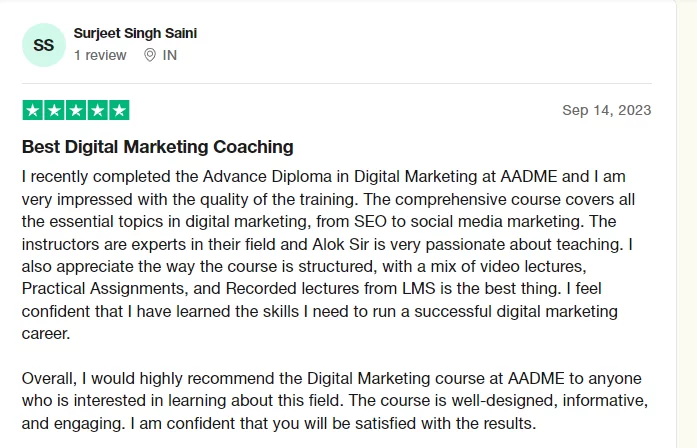The width and height of the screenshot is (697, 448).
Task: Click the name Alok Sir in the review
Action: (x=340, y=244)
